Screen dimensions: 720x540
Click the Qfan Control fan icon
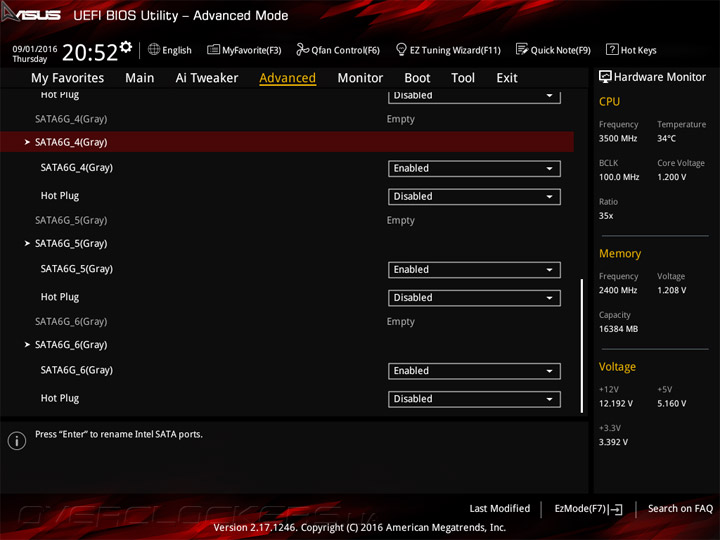point(302,49)
